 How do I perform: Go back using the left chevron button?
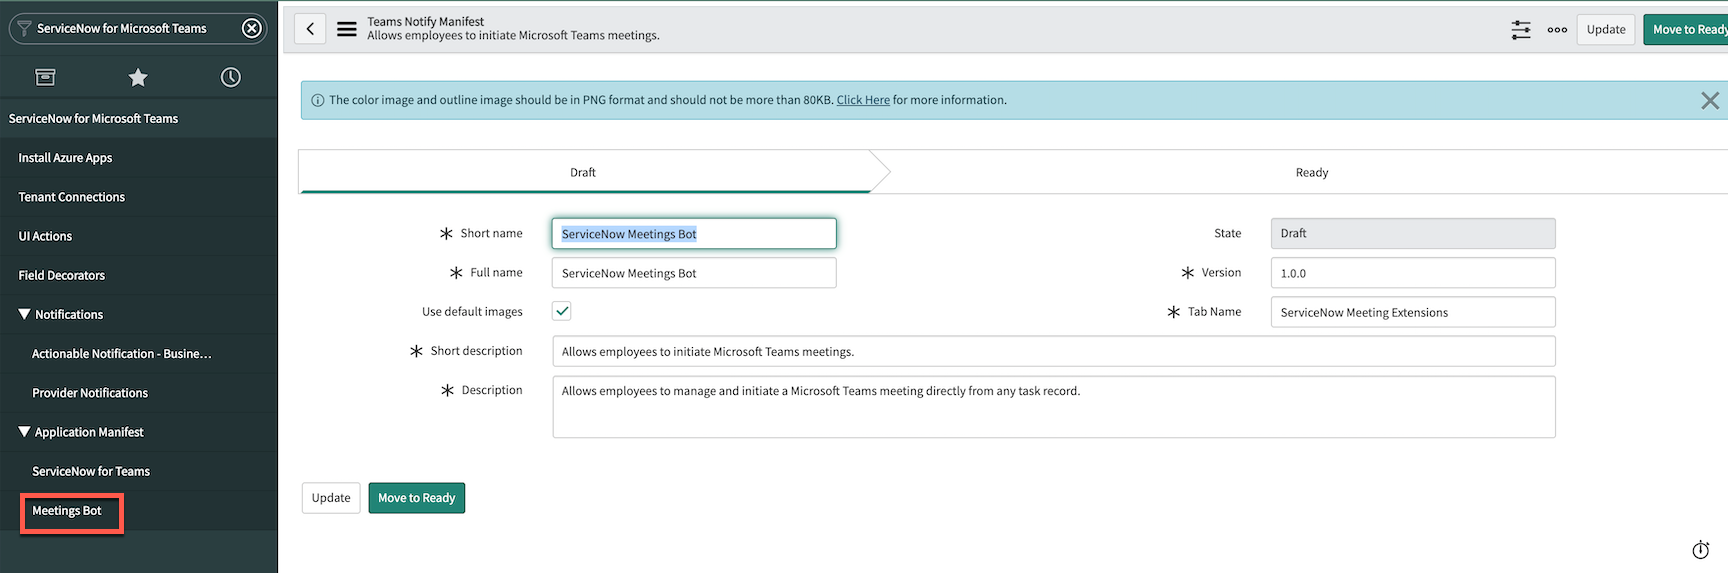coord(310,29)
